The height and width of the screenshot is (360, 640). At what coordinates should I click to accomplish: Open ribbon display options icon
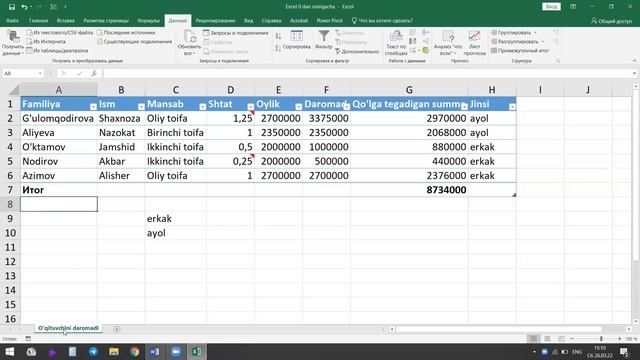coord(573,7)
